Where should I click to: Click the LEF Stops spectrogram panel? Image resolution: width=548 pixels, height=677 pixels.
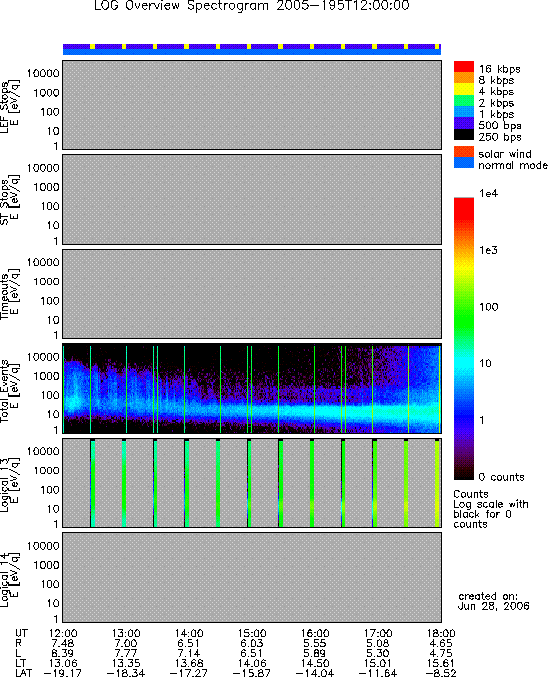pos(252,105)
